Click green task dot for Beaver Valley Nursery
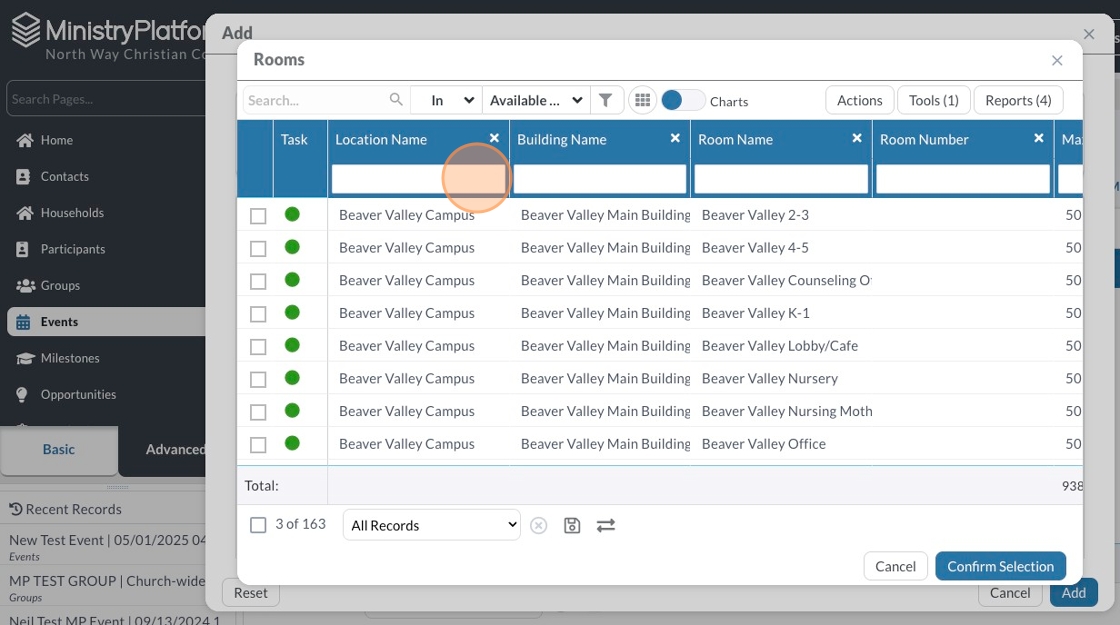The height and width of the screenshot is (625, 1120). click(x=292, y=377)
